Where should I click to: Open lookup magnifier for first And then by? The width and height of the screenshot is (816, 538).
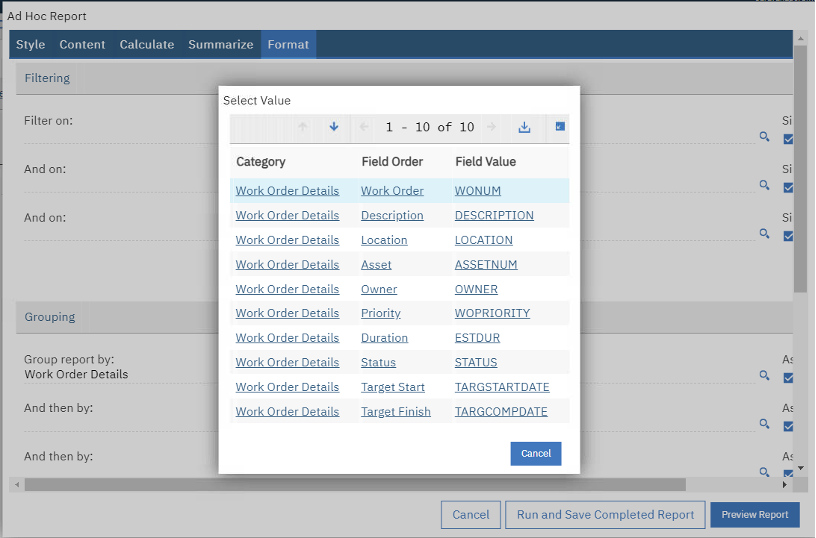pyautogui.click(x=765, y=424)
